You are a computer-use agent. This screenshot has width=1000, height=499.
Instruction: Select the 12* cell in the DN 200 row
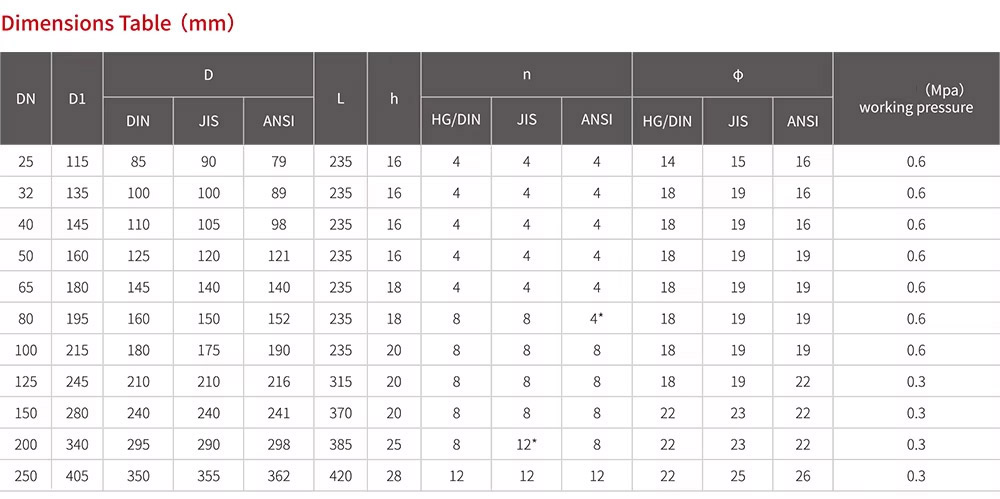pyautogui.click(x=527, y=445)
